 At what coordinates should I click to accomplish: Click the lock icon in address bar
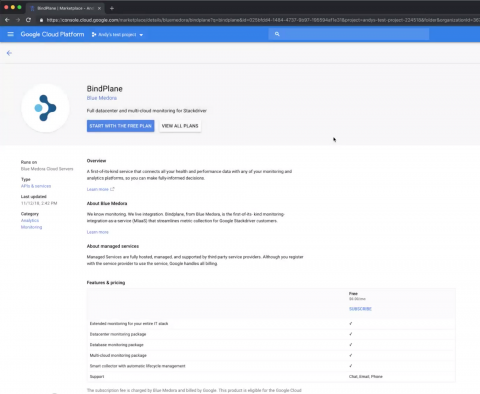pos(41,20)
